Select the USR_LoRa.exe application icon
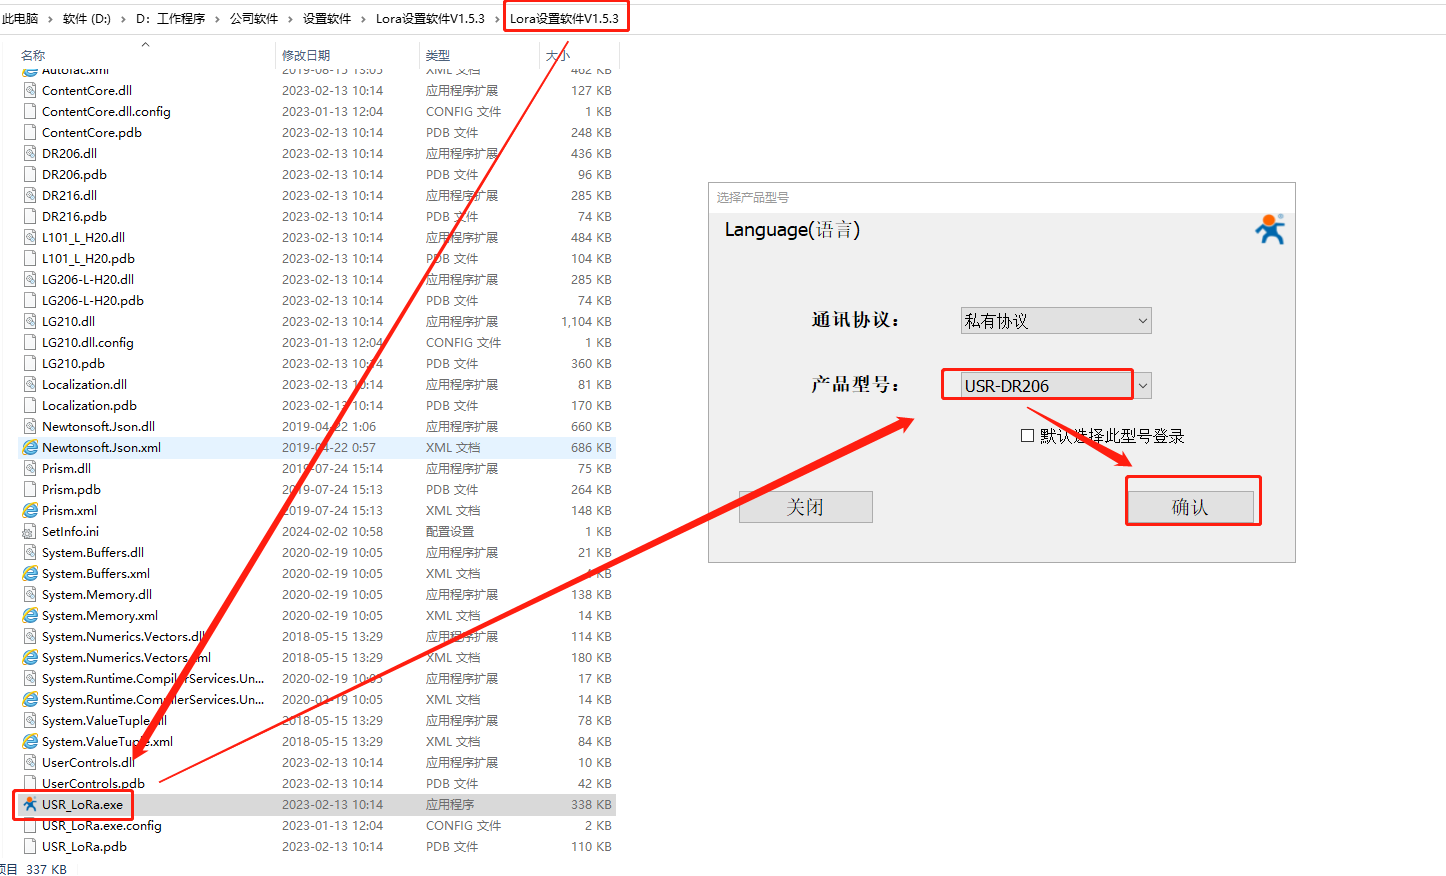 tap(30, 804)
